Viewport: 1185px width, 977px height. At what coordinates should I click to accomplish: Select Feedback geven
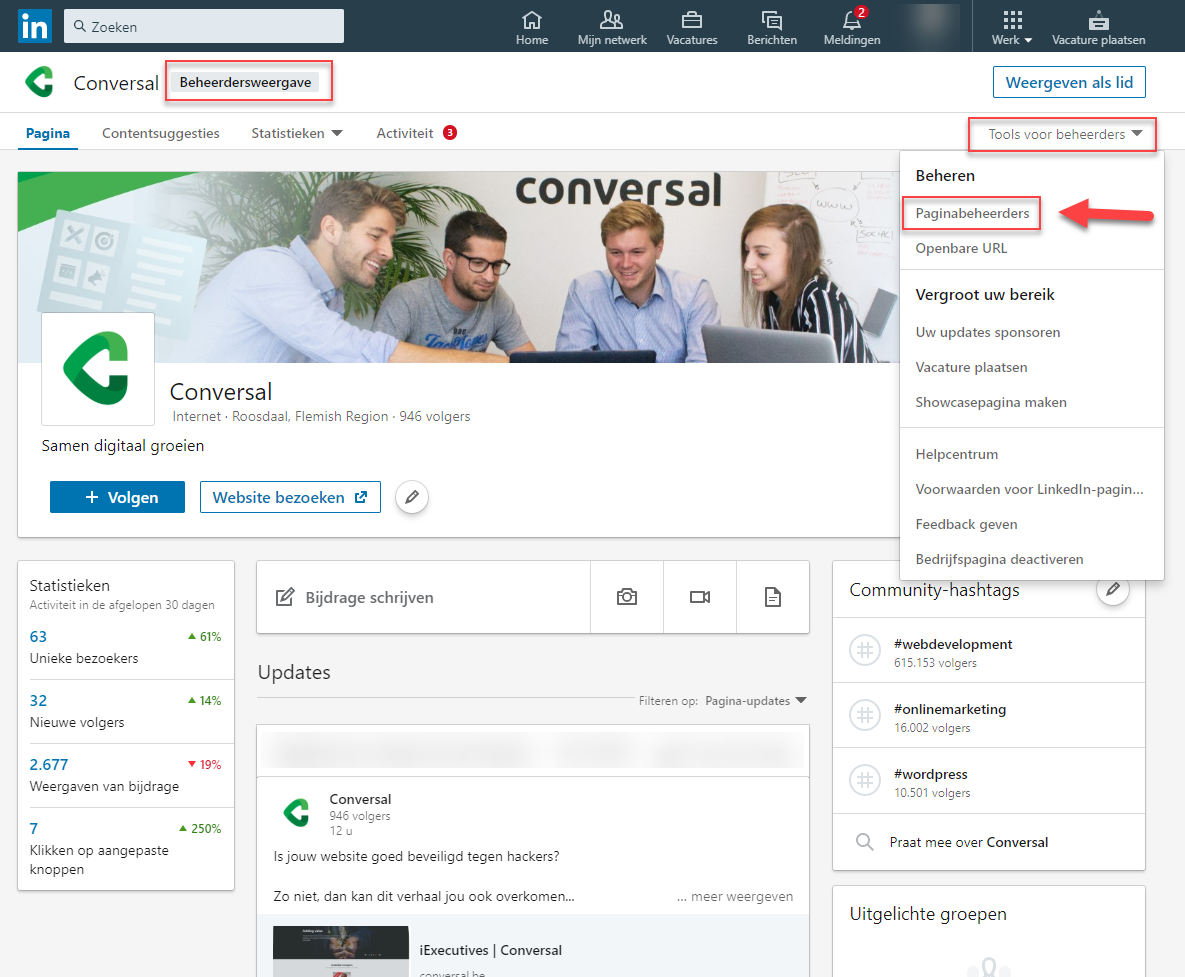[x=966, y=524]
